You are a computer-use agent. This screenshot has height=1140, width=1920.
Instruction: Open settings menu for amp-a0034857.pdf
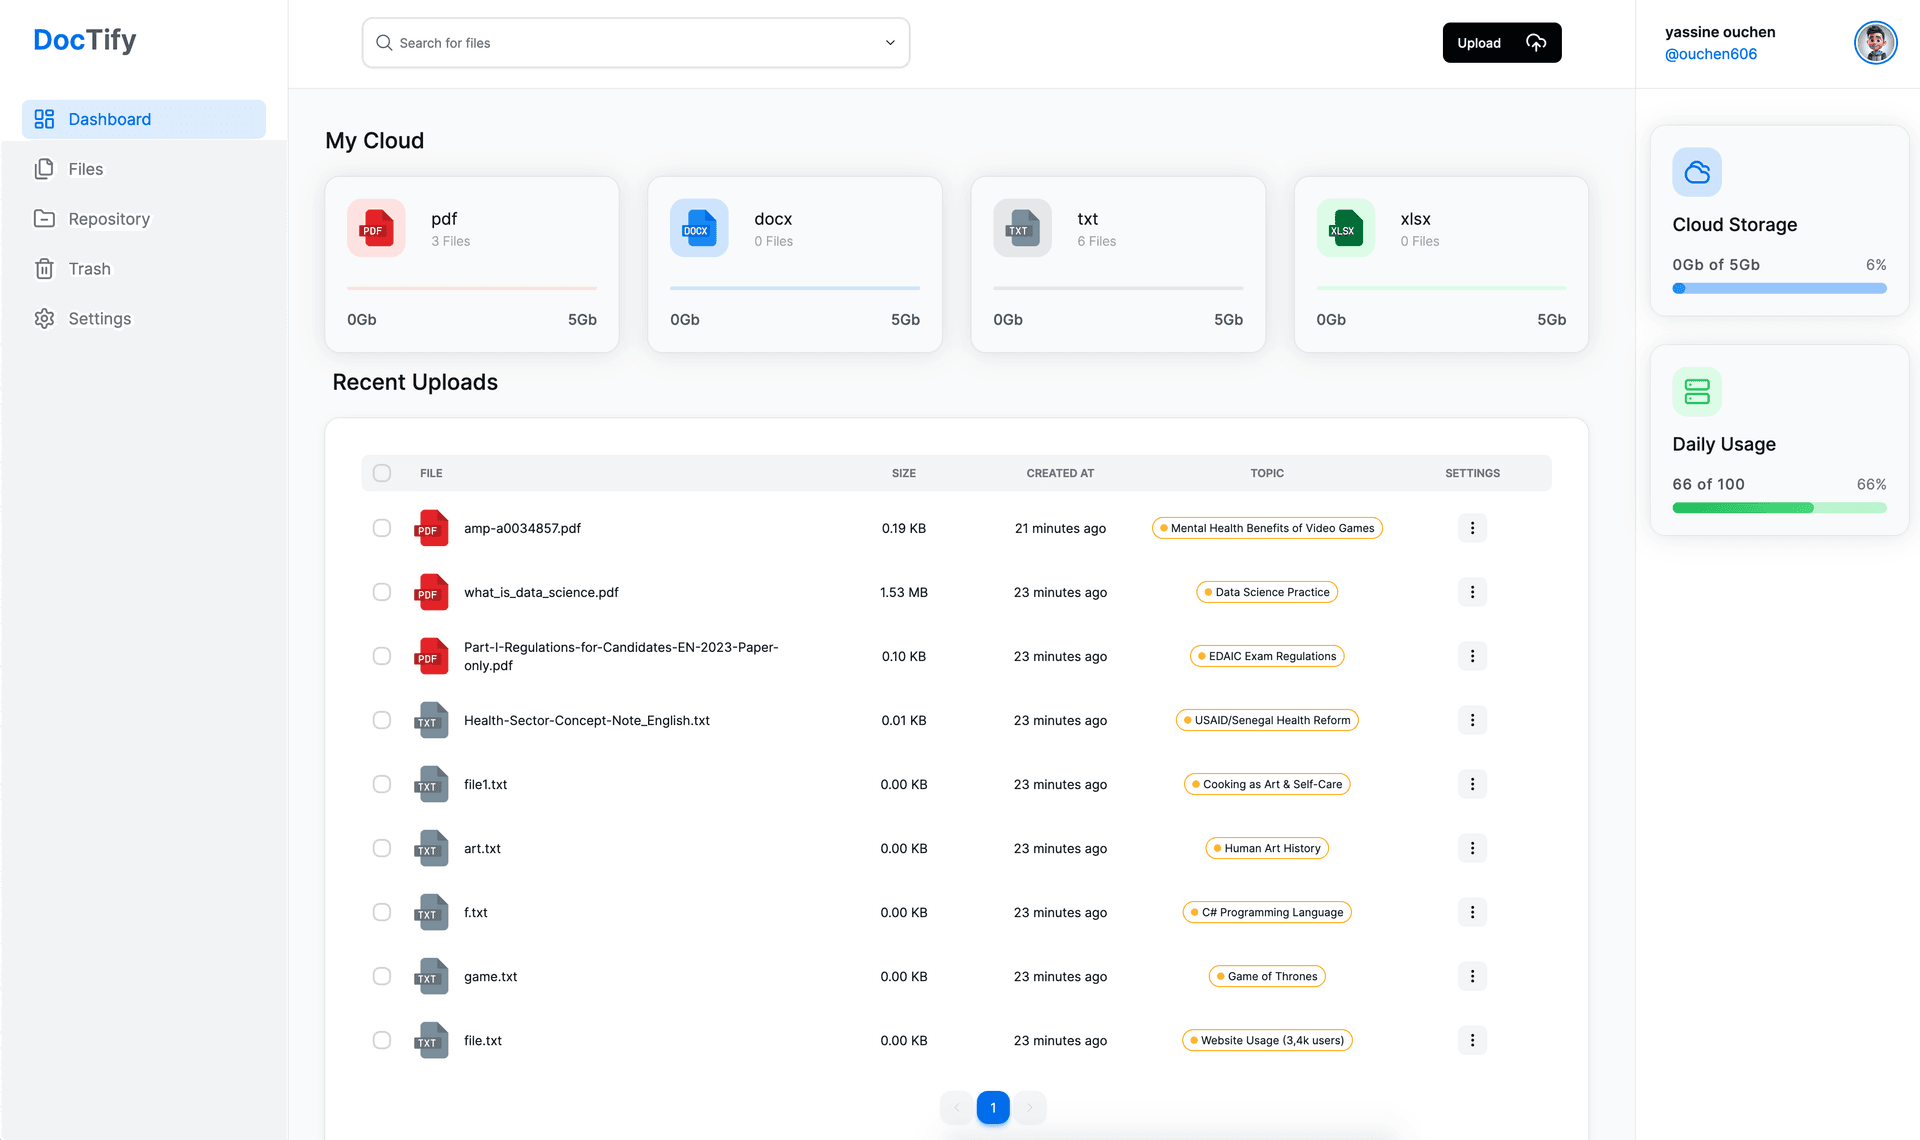[1472, 528]
